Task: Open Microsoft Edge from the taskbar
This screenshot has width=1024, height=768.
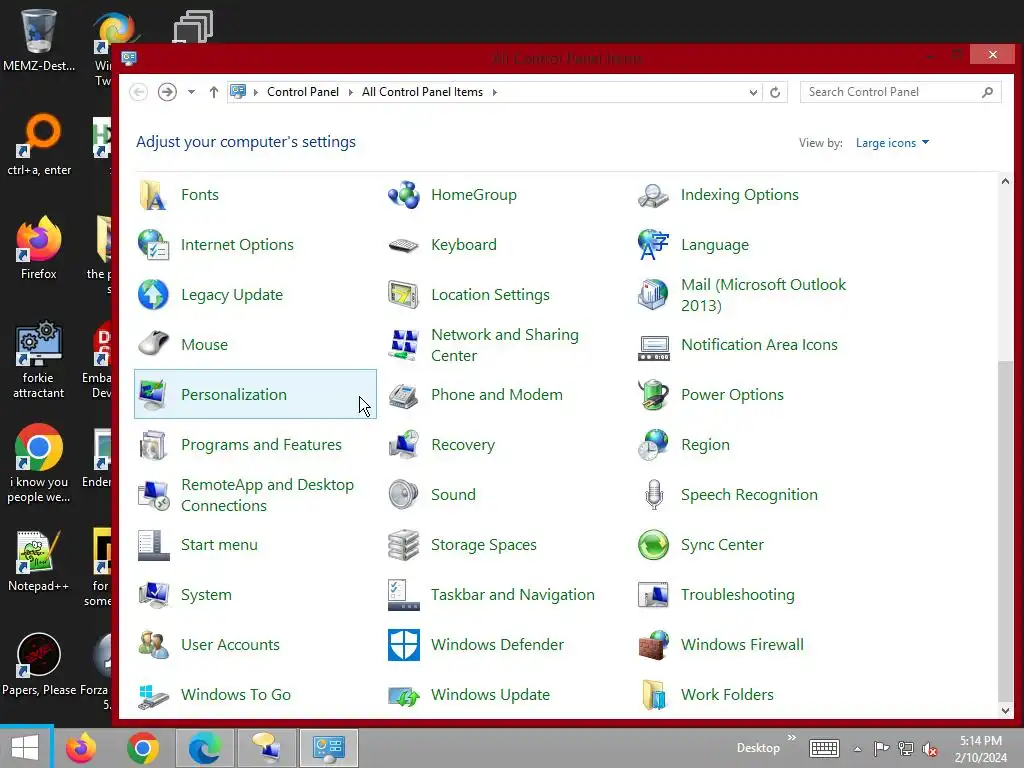Action: click(204, 748)
